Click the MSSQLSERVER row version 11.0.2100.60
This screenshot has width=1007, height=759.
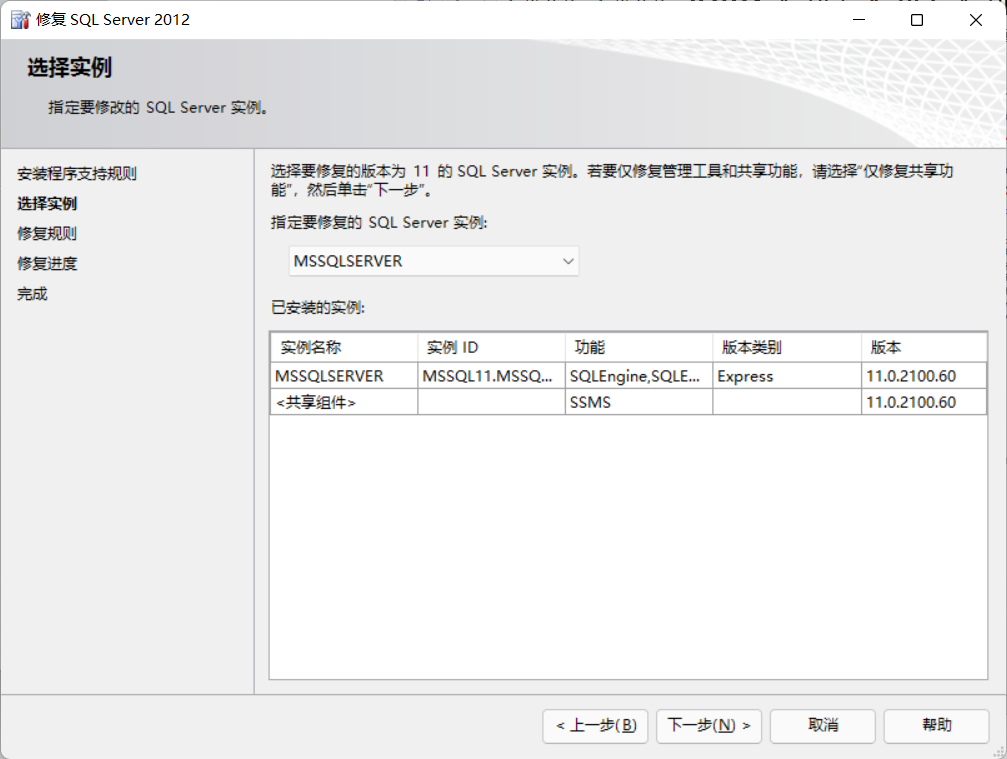pyautogui.click(x=924, y=376)
